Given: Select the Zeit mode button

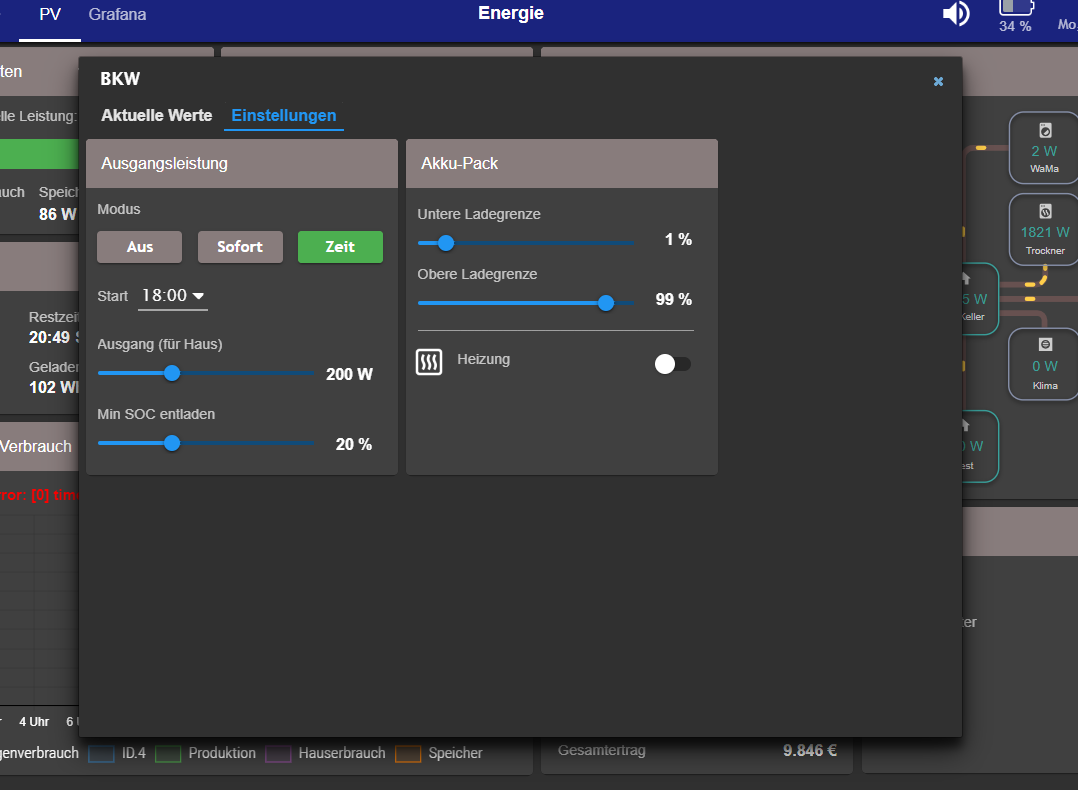Looking at the screenshot, I should [340, 247].
